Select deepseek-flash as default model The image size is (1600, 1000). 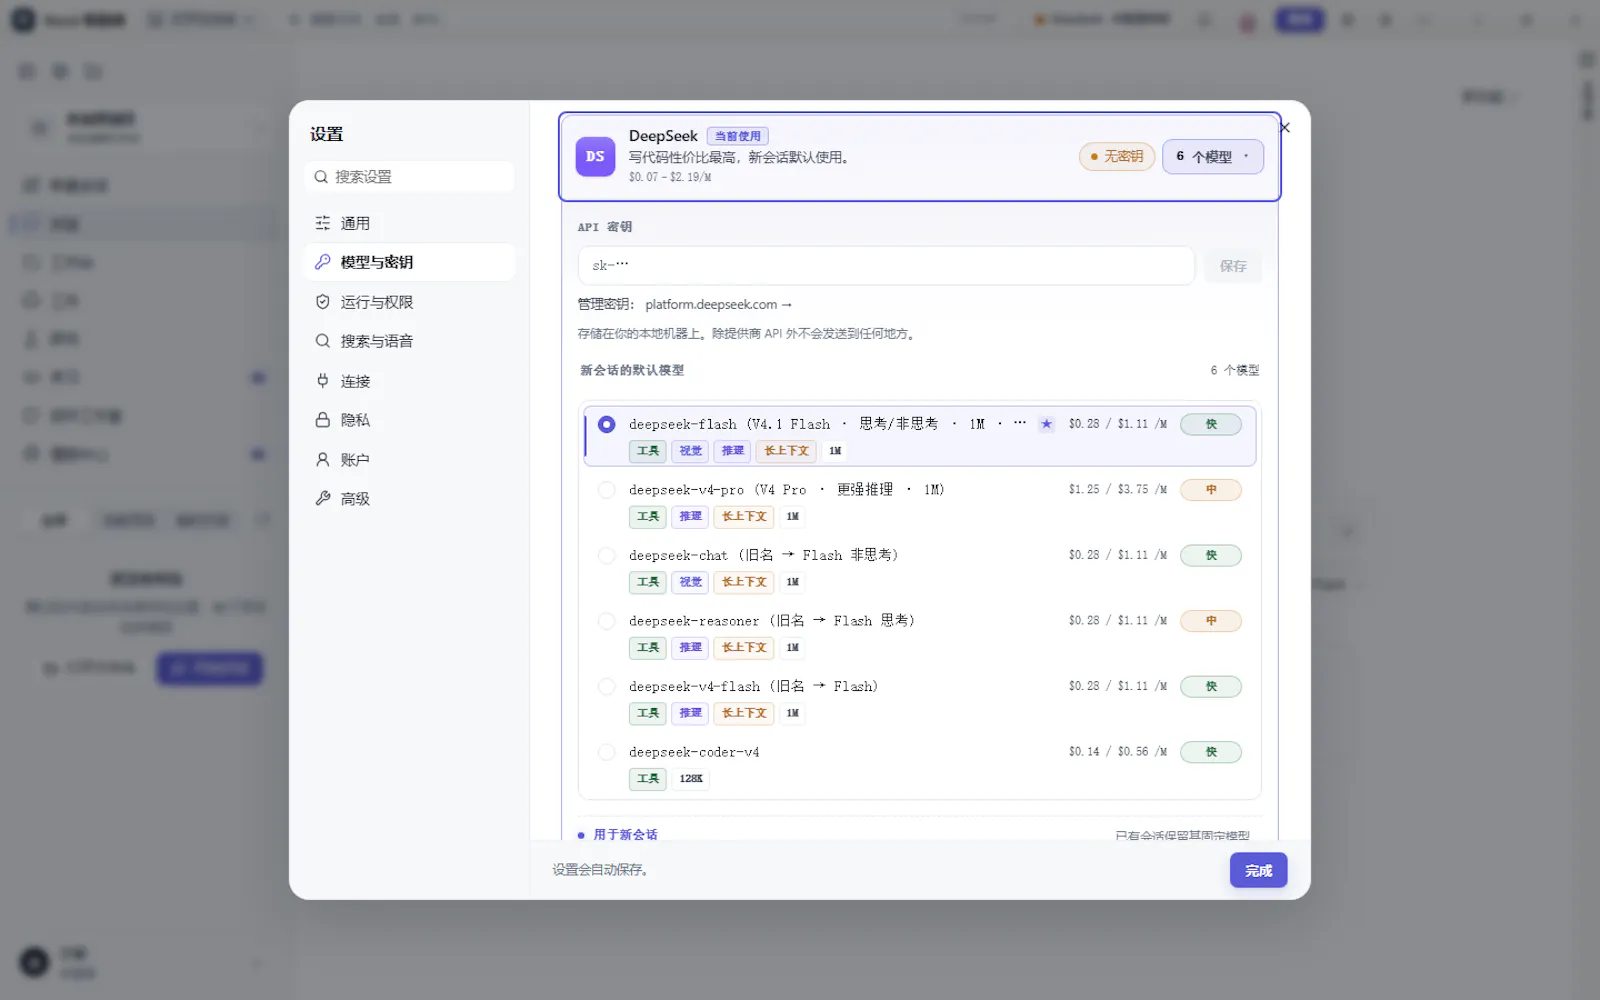pos(607,424)
